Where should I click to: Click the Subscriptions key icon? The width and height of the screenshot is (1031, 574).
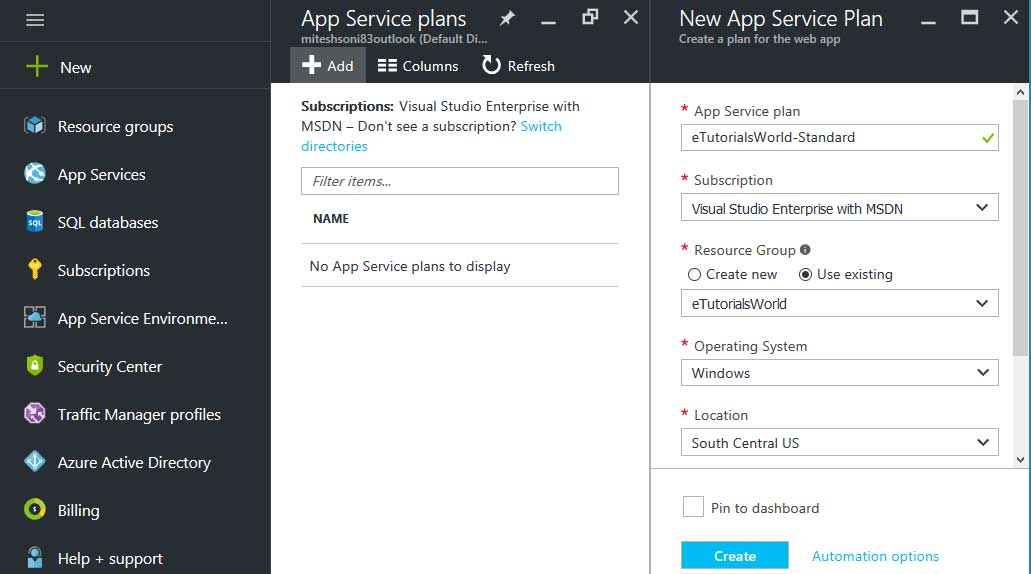(x=36, y=270)
